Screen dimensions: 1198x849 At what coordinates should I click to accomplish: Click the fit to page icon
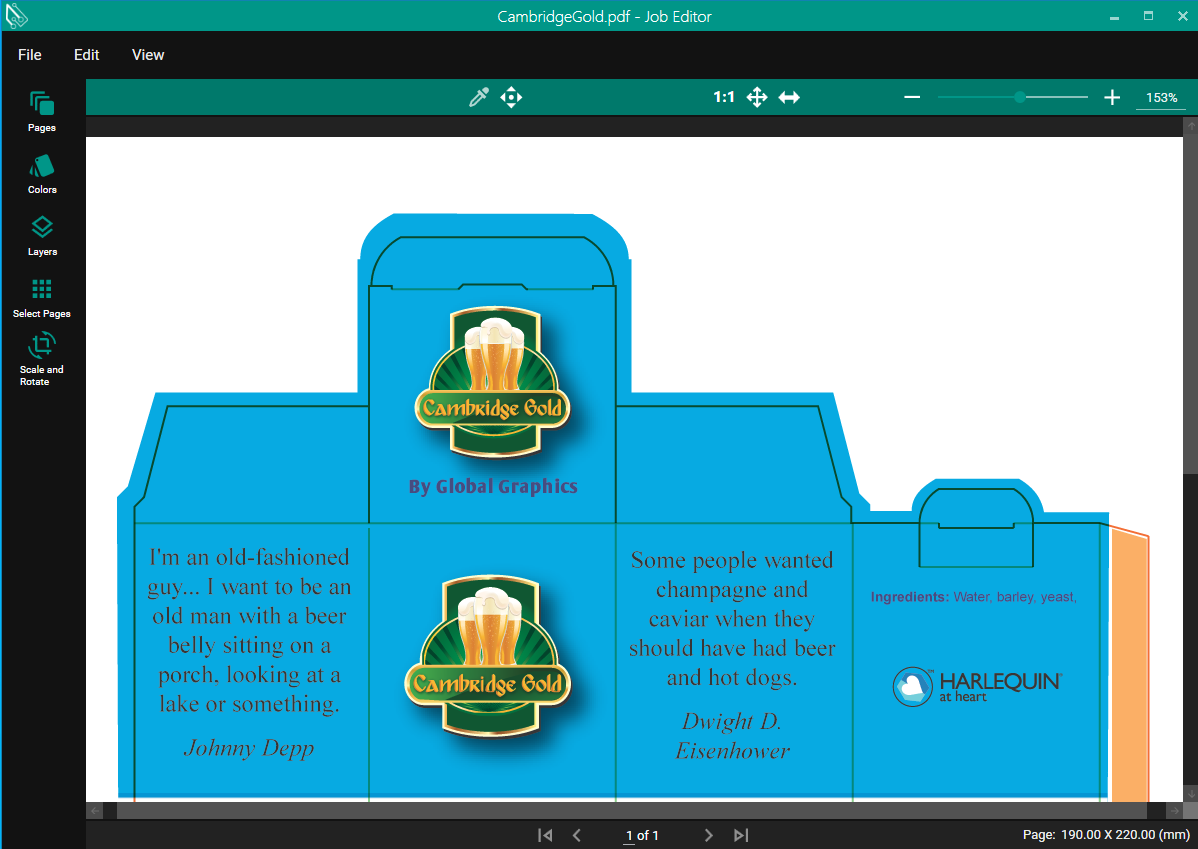click(757, 97)
